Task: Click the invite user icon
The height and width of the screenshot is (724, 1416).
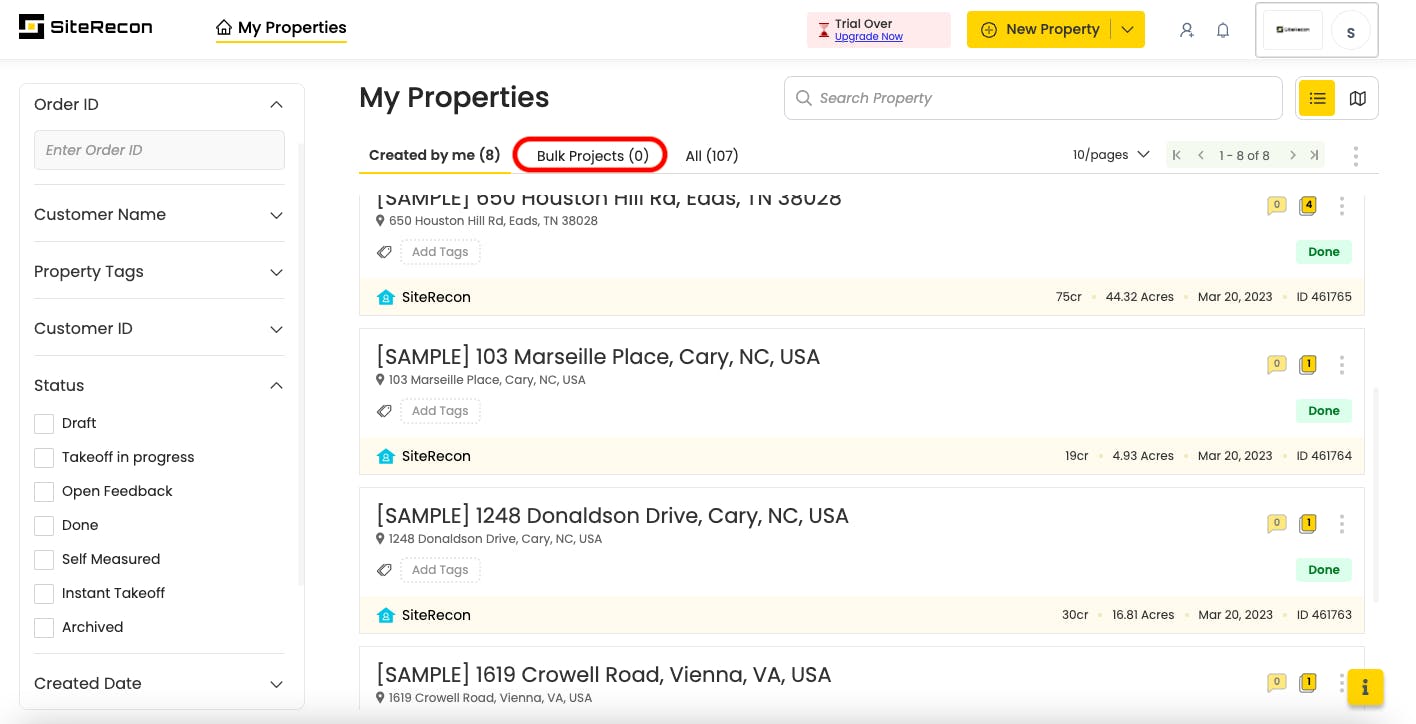Action: click(x=1187, y=30)
